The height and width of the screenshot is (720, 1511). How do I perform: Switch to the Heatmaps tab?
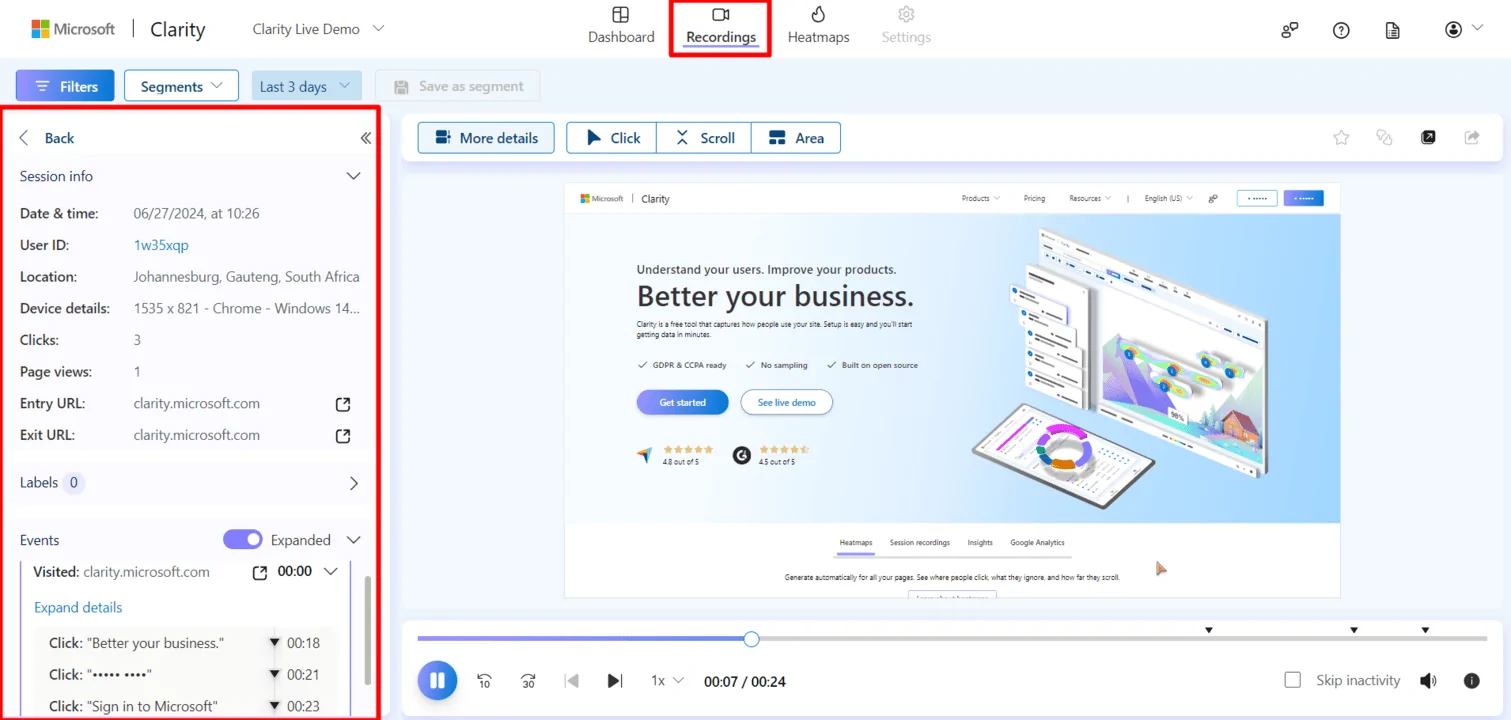[x=818, y=26]
